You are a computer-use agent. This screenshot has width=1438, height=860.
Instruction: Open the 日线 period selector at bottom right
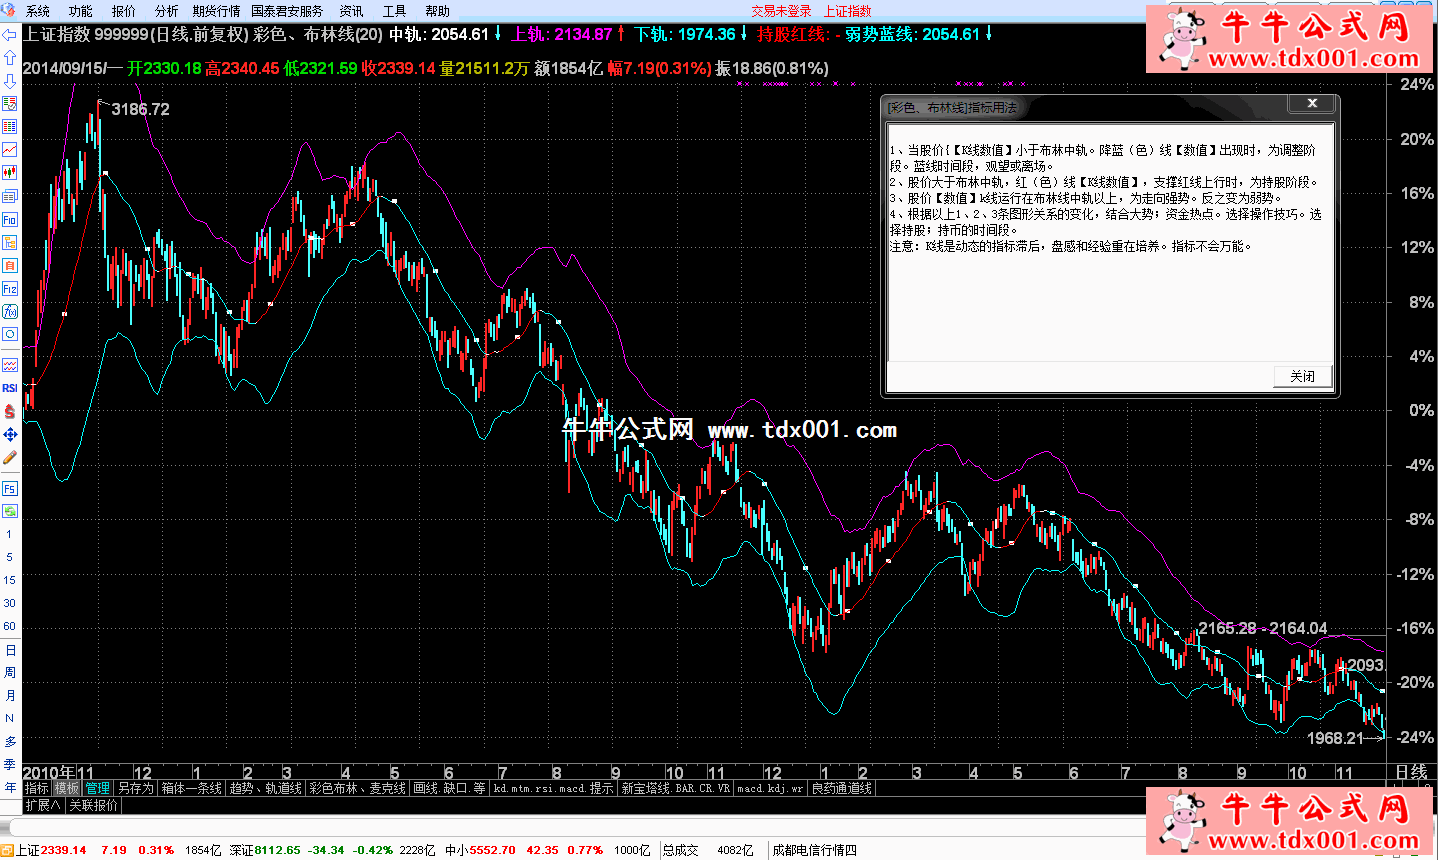[x=1411, y=772]
